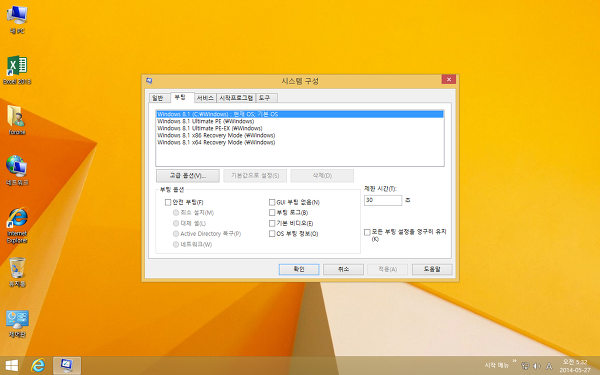
Task: Open the Windows Start button
Action: (x=12, y=365)
